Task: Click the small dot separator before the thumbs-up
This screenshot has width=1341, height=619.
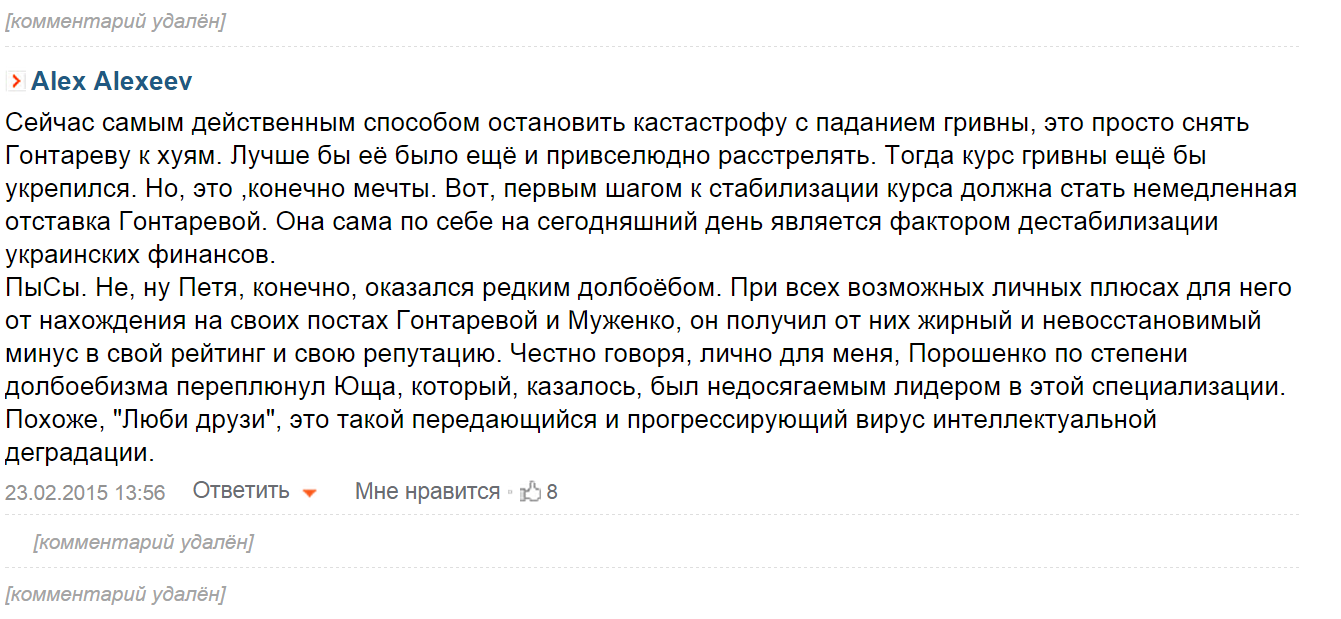Action: point(509,493)
